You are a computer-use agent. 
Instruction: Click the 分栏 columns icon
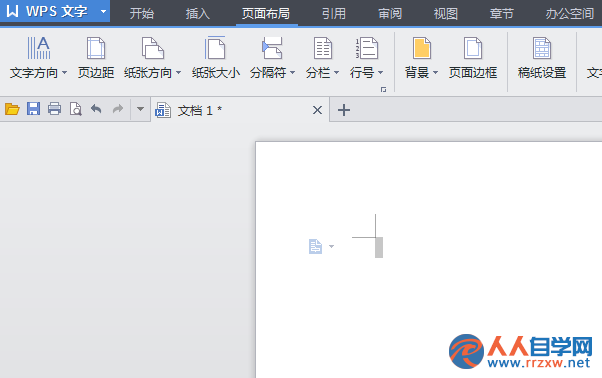coord(322,48)
